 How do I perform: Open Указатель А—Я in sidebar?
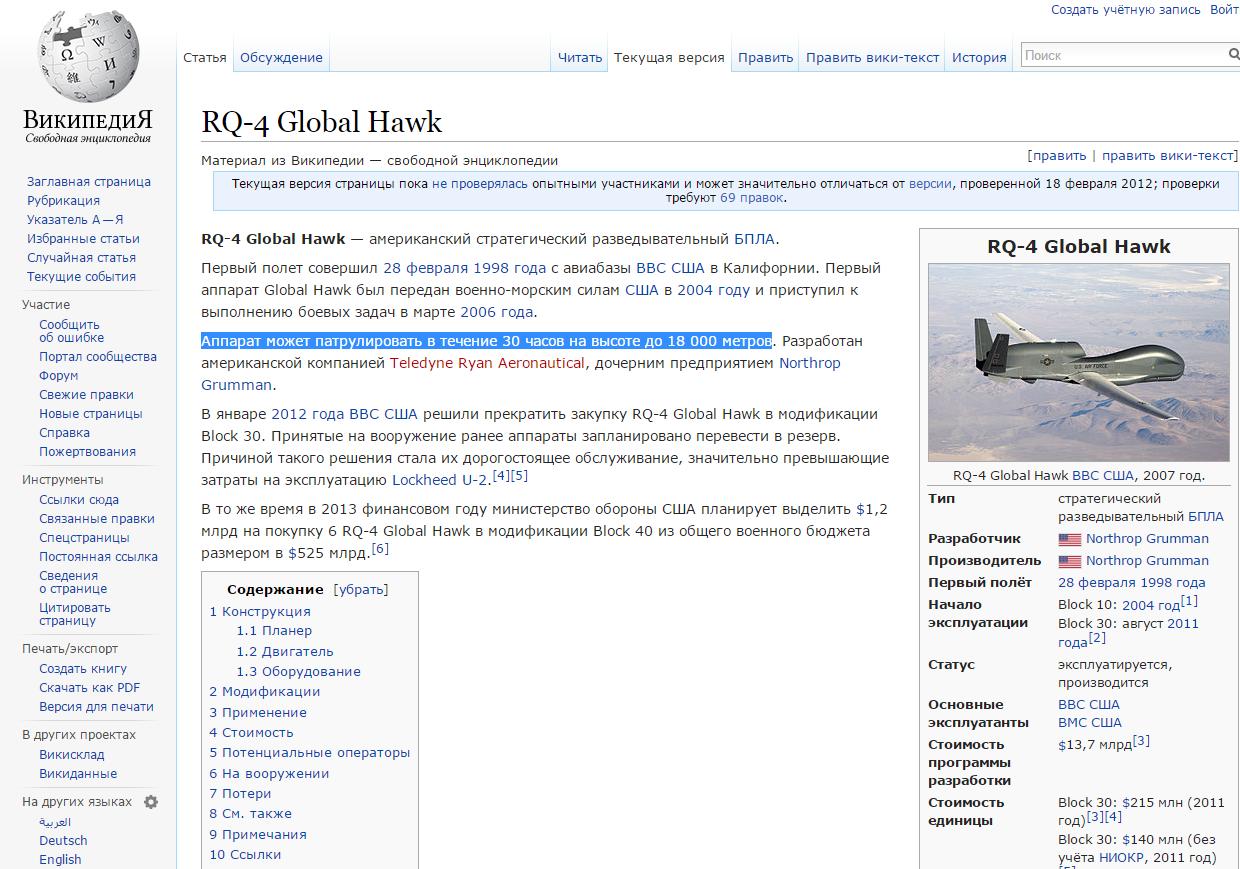pos(75,220)
